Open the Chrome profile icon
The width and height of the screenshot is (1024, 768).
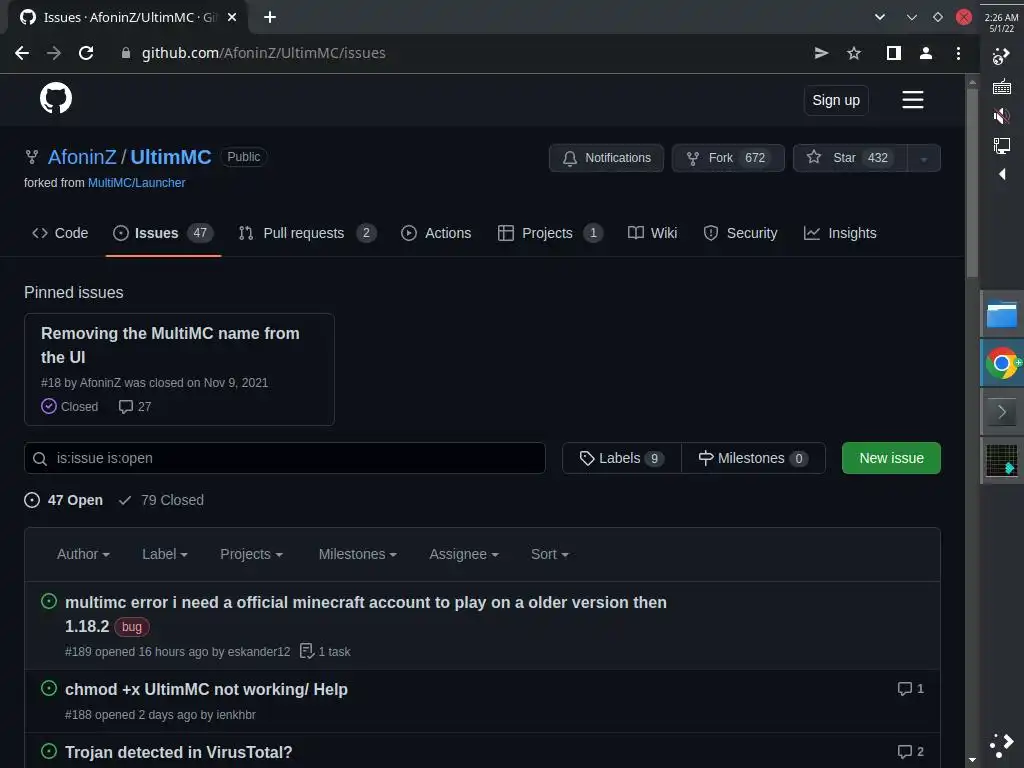point(925,53)
